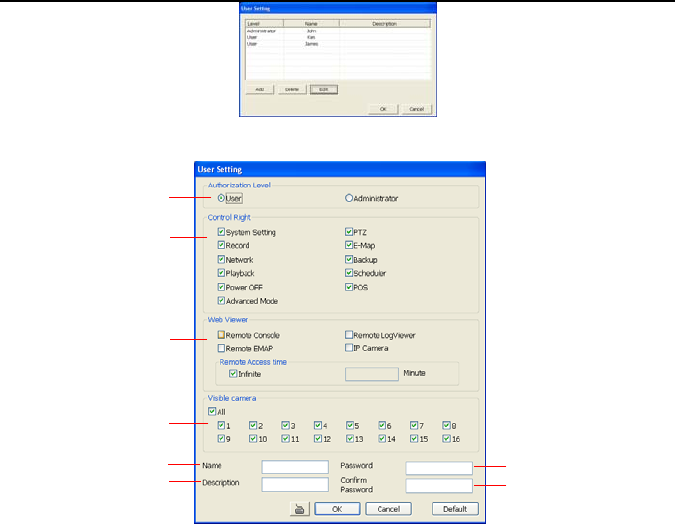Select the Administrator authorization level
This screenshot has width=675, height=524.
pyautogui.click(x=349, y=198)
